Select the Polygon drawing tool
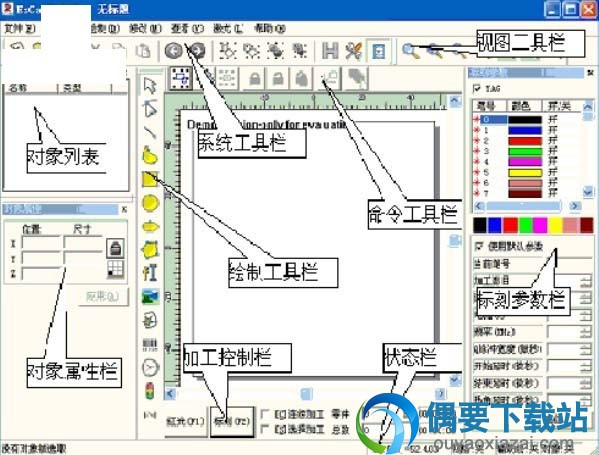The width and height of the screenshot is (599, 455). click(150, 250)
